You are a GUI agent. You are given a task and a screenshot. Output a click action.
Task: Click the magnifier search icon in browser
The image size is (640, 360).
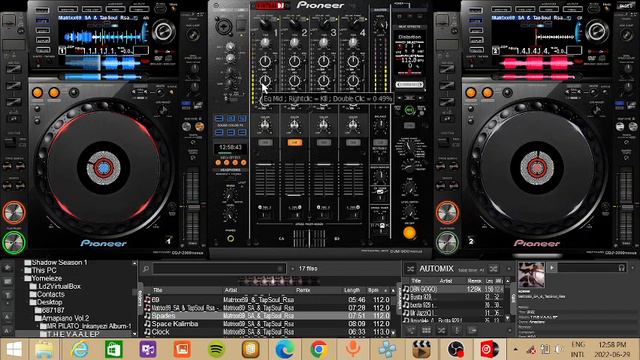tap(146, 269)
